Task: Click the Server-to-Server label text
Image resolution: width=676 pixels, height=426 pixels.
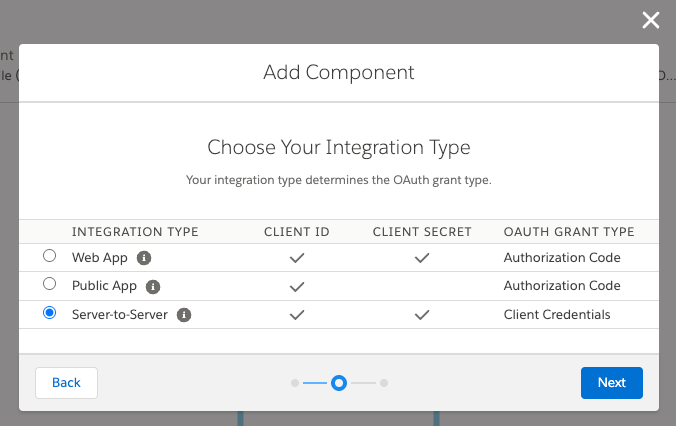Action: click(120, 315)
